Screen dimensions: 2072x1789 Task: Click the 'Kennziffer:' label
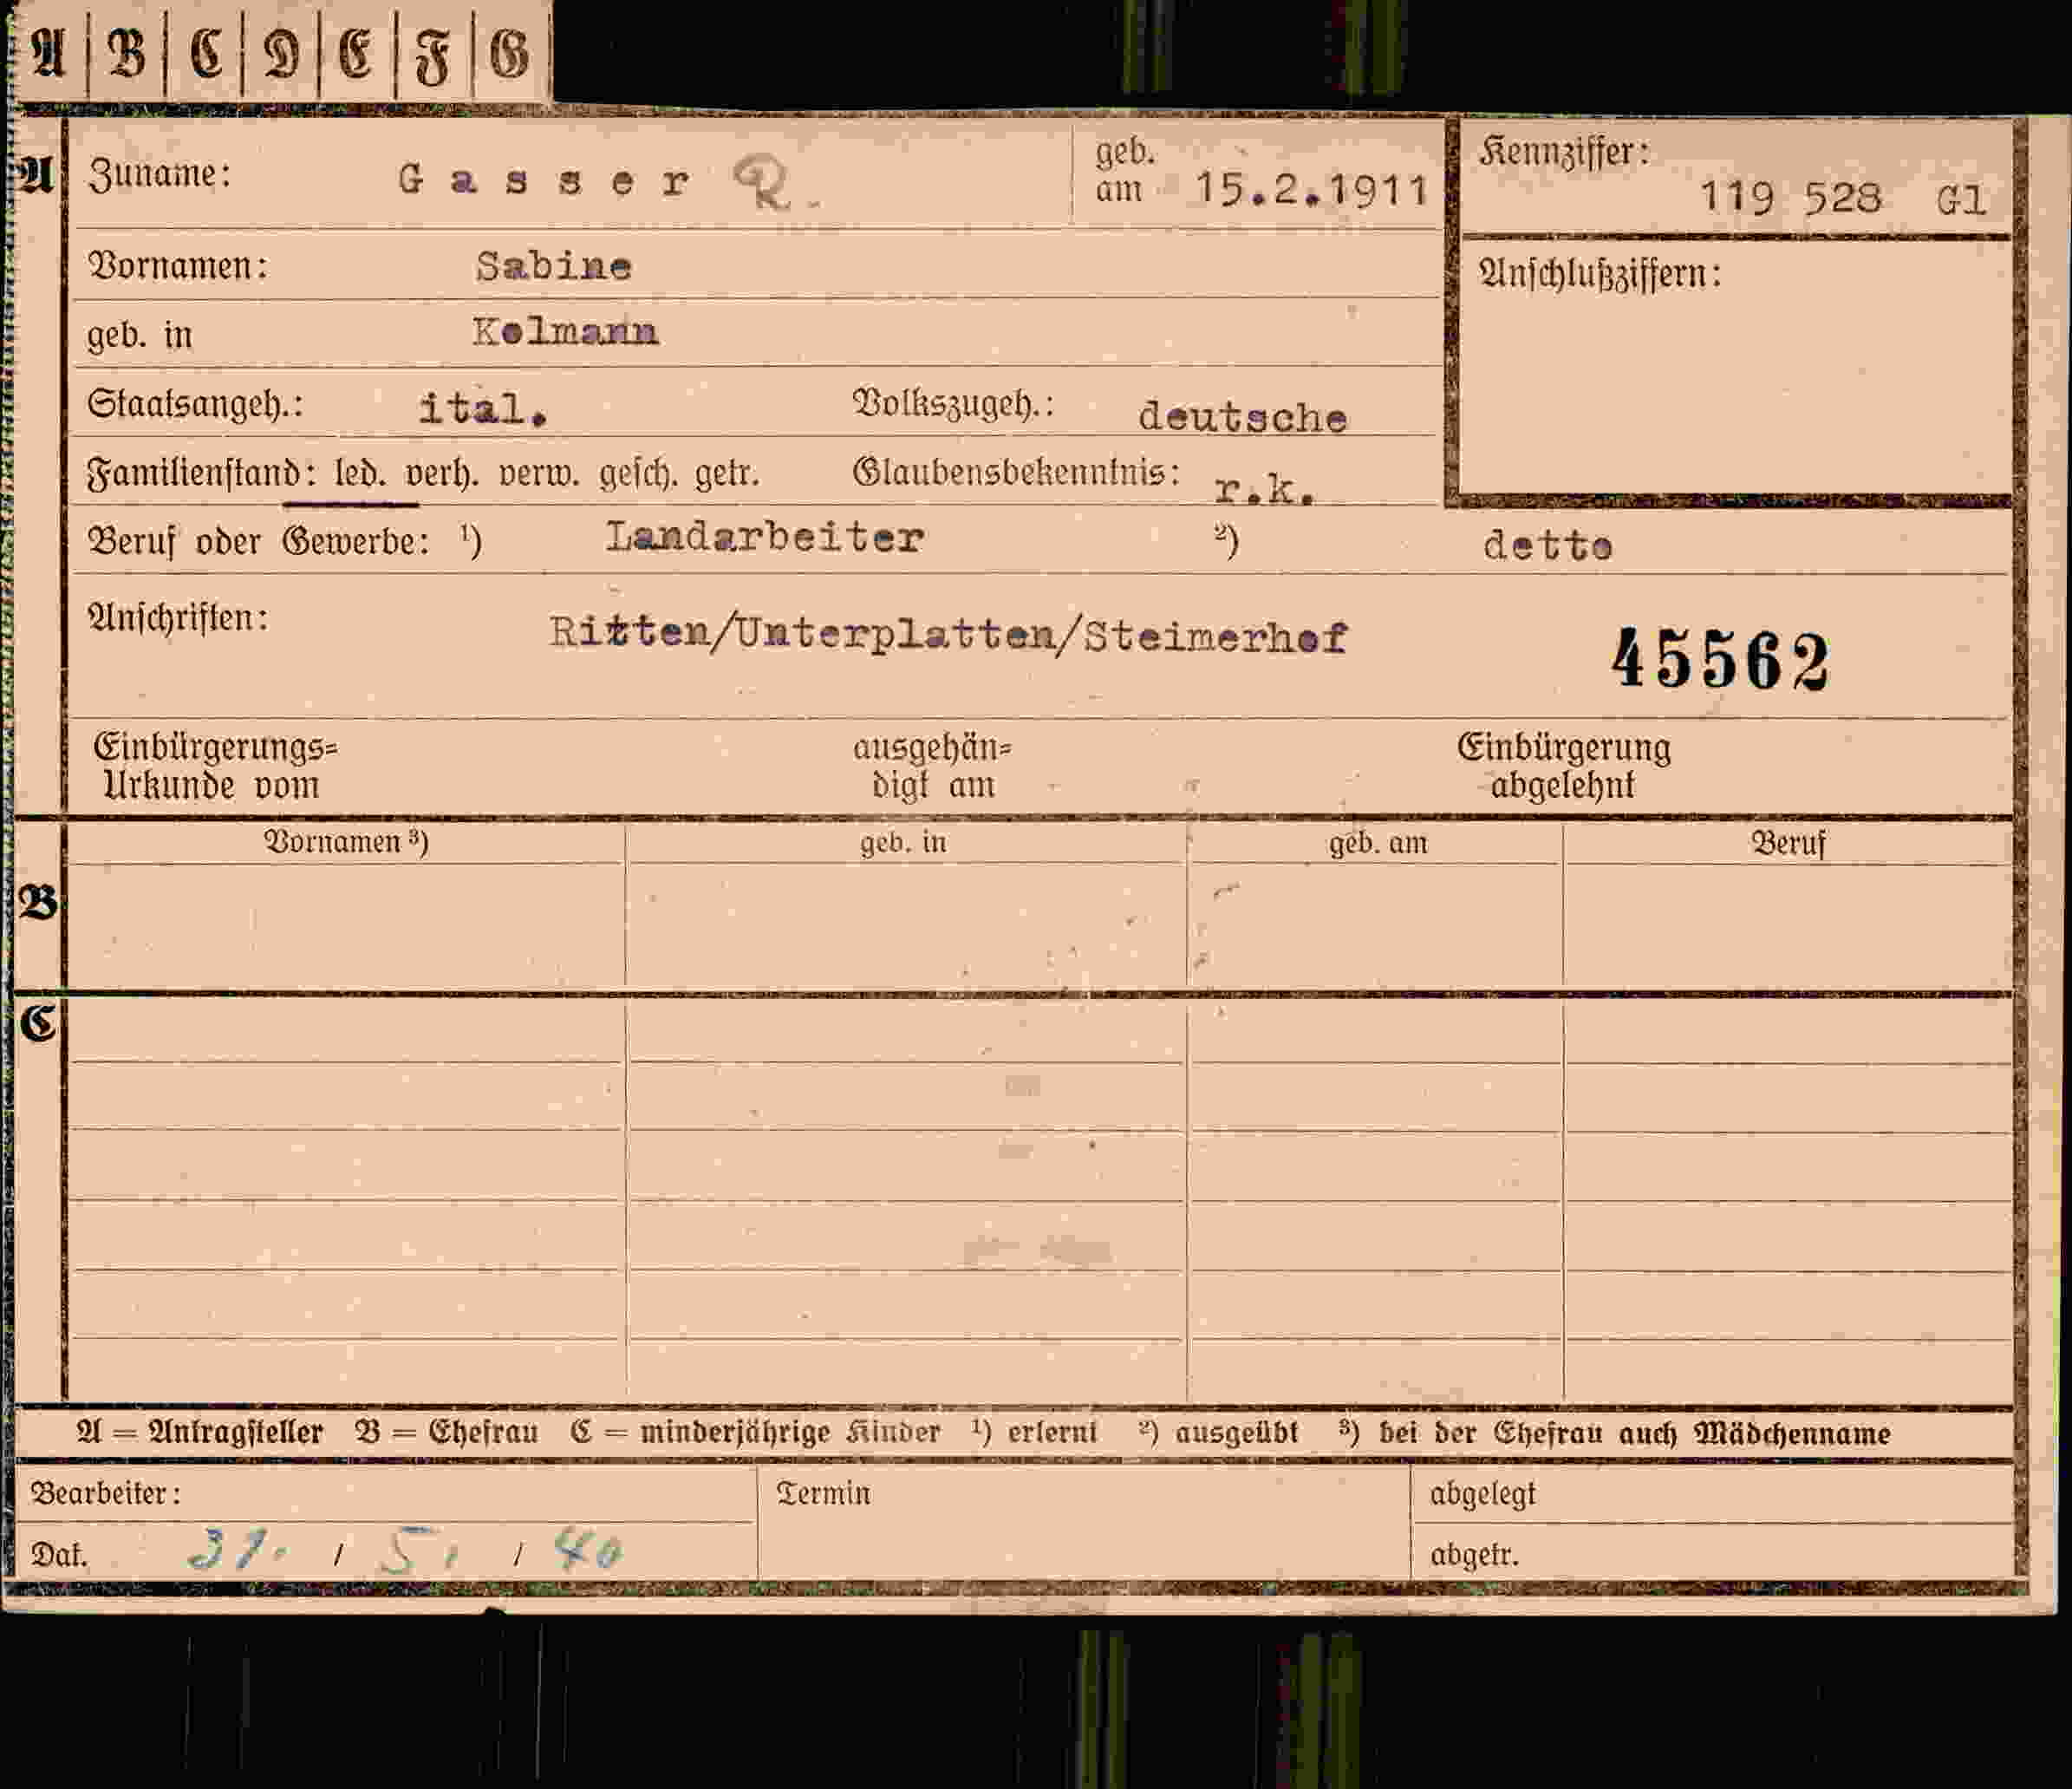click(1564, 152)
